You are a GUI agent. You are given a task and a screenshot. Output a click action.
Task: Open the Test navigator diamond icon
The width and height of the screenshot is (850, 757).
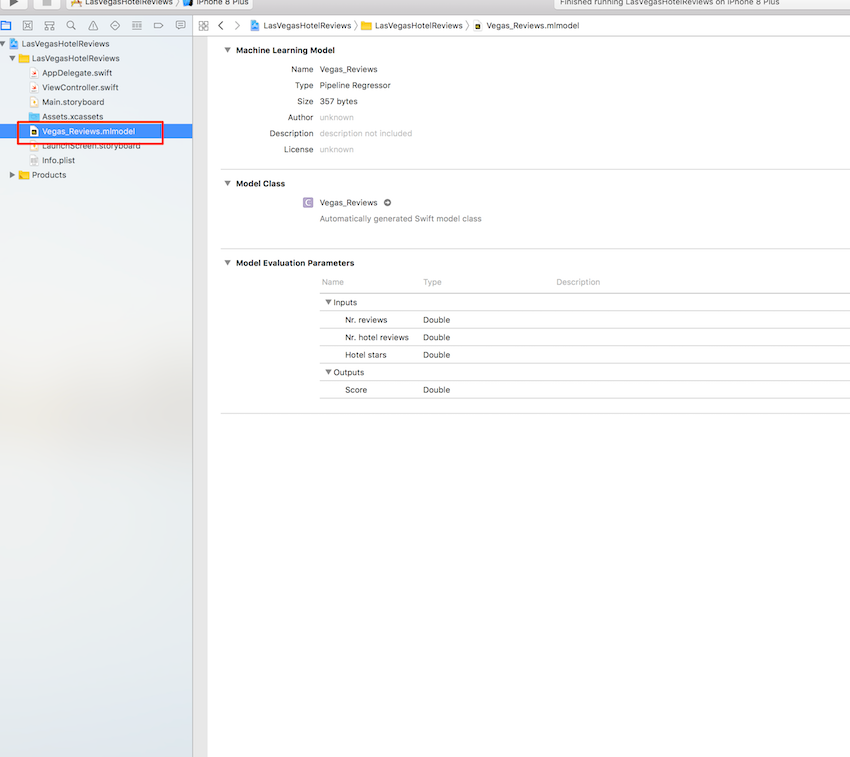(115, 25)
